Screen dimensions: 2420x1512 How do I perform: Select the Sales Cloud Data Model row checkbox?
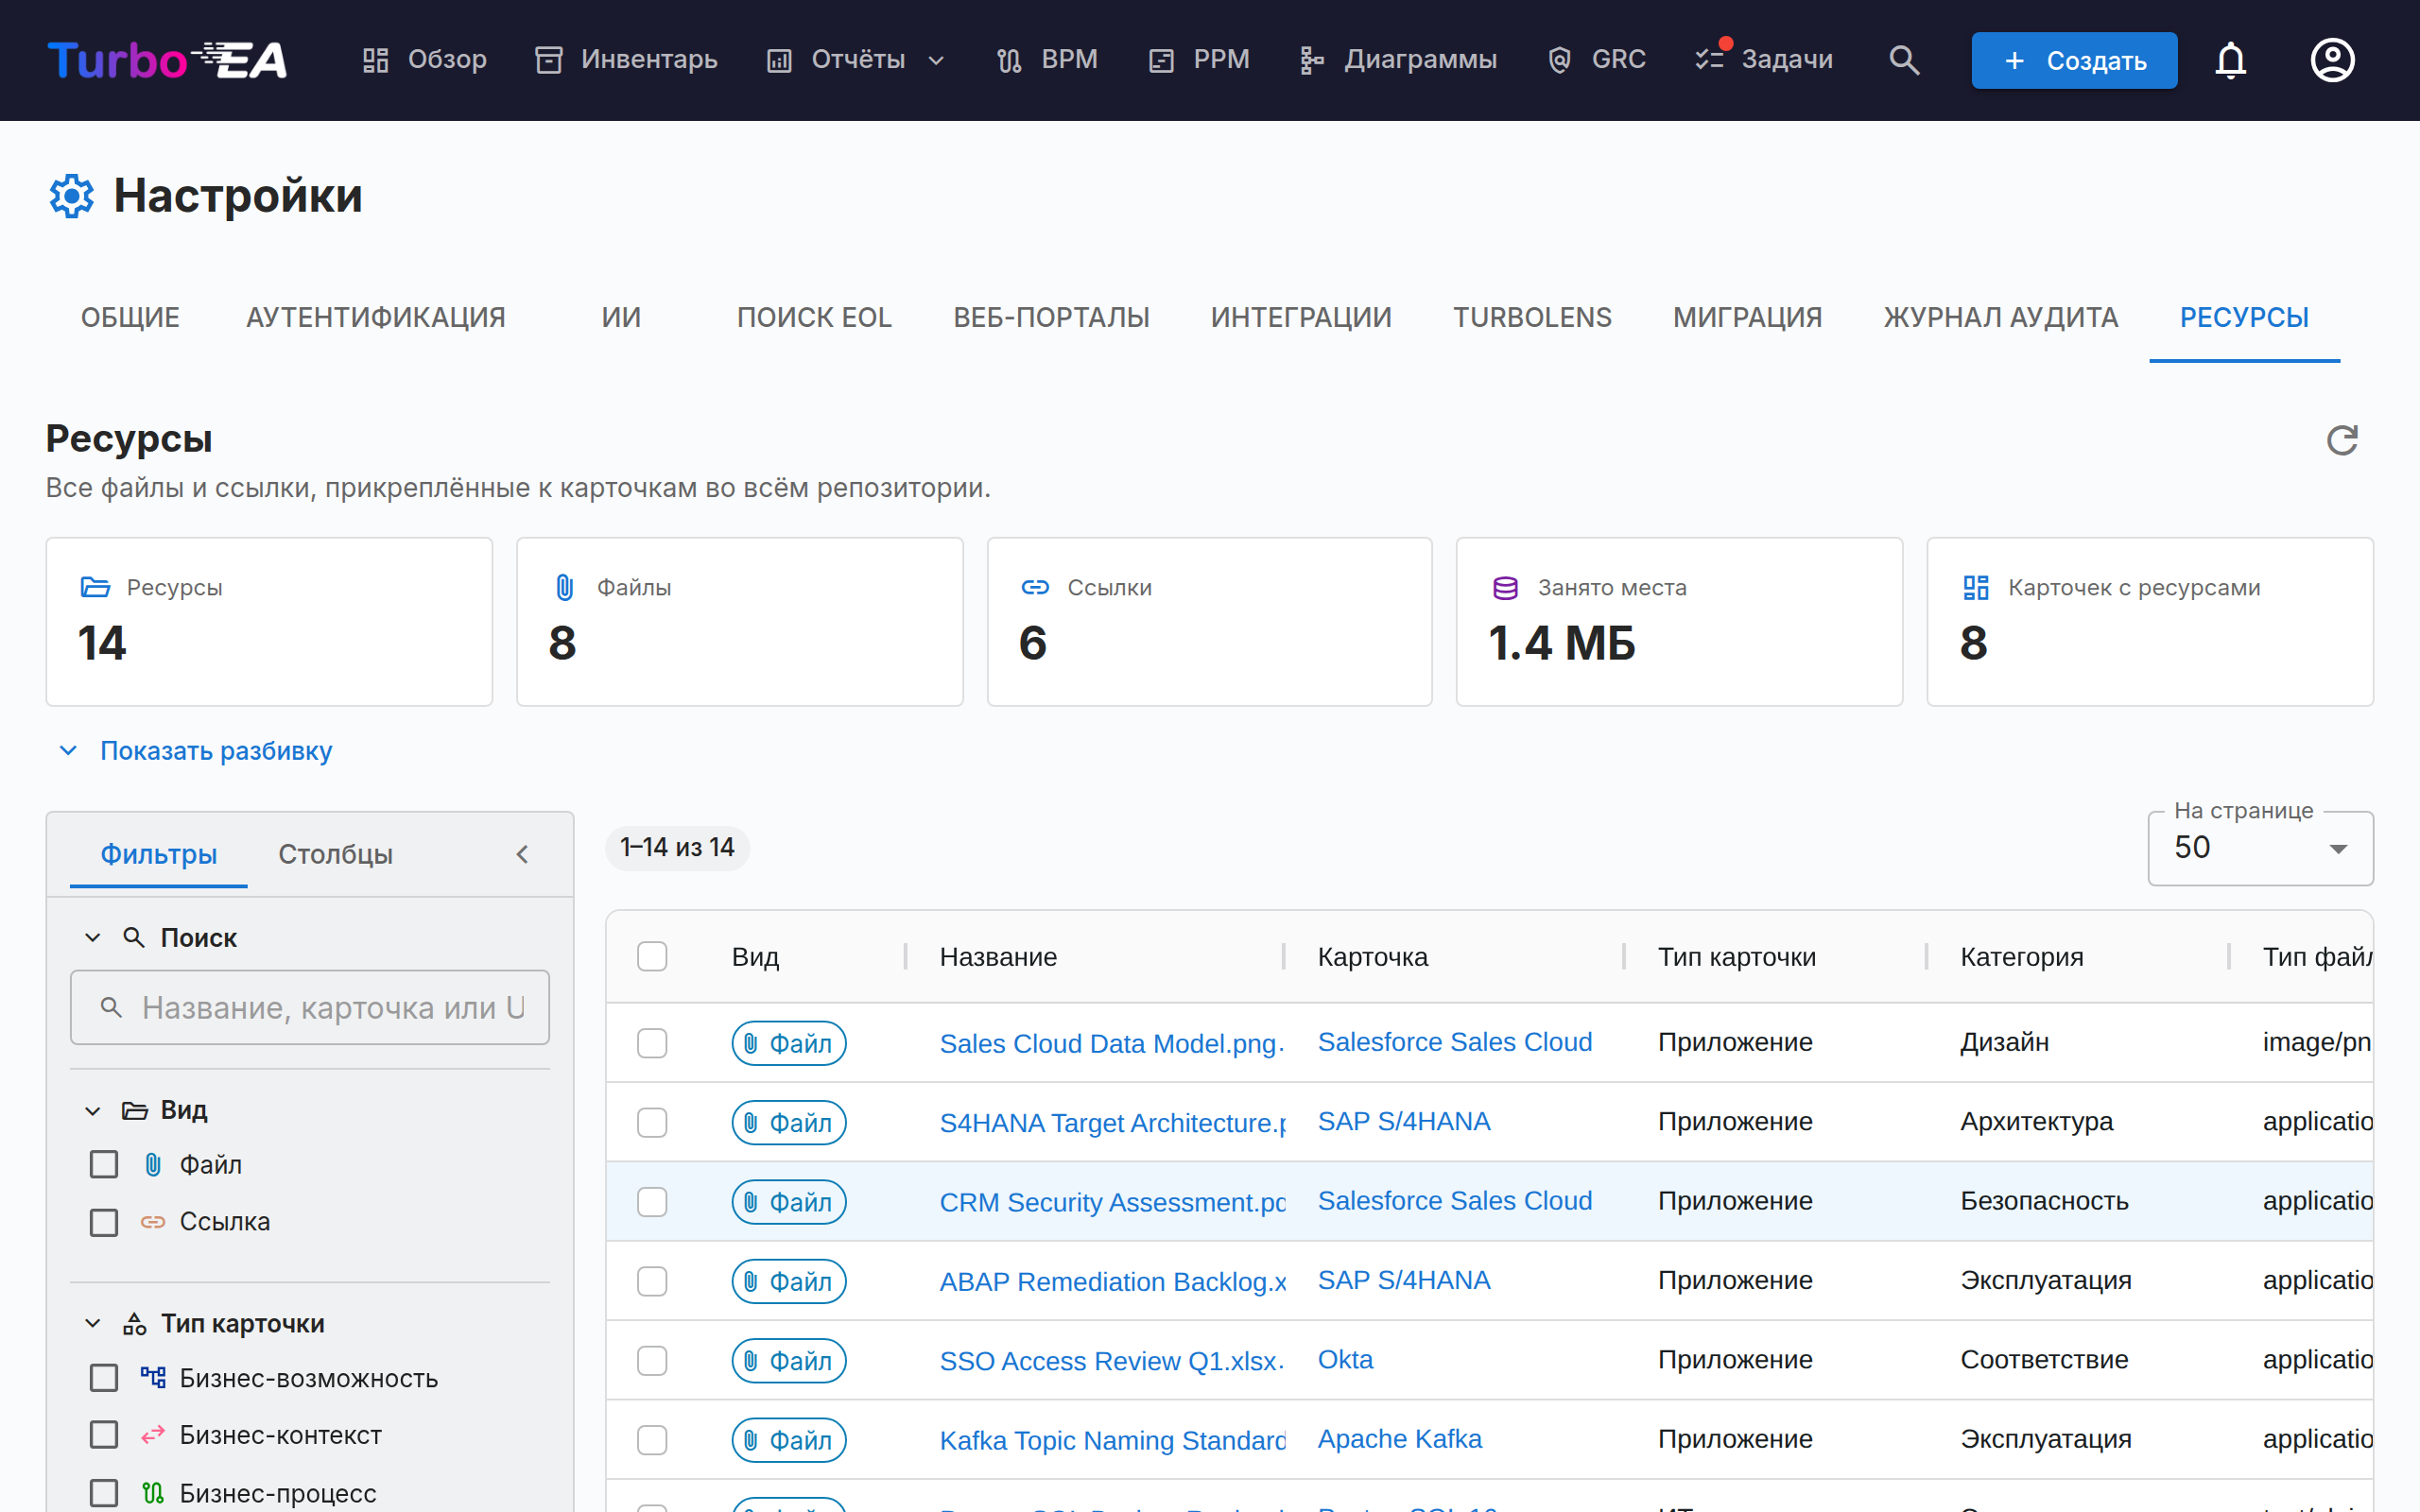[x=652, y=1043]
